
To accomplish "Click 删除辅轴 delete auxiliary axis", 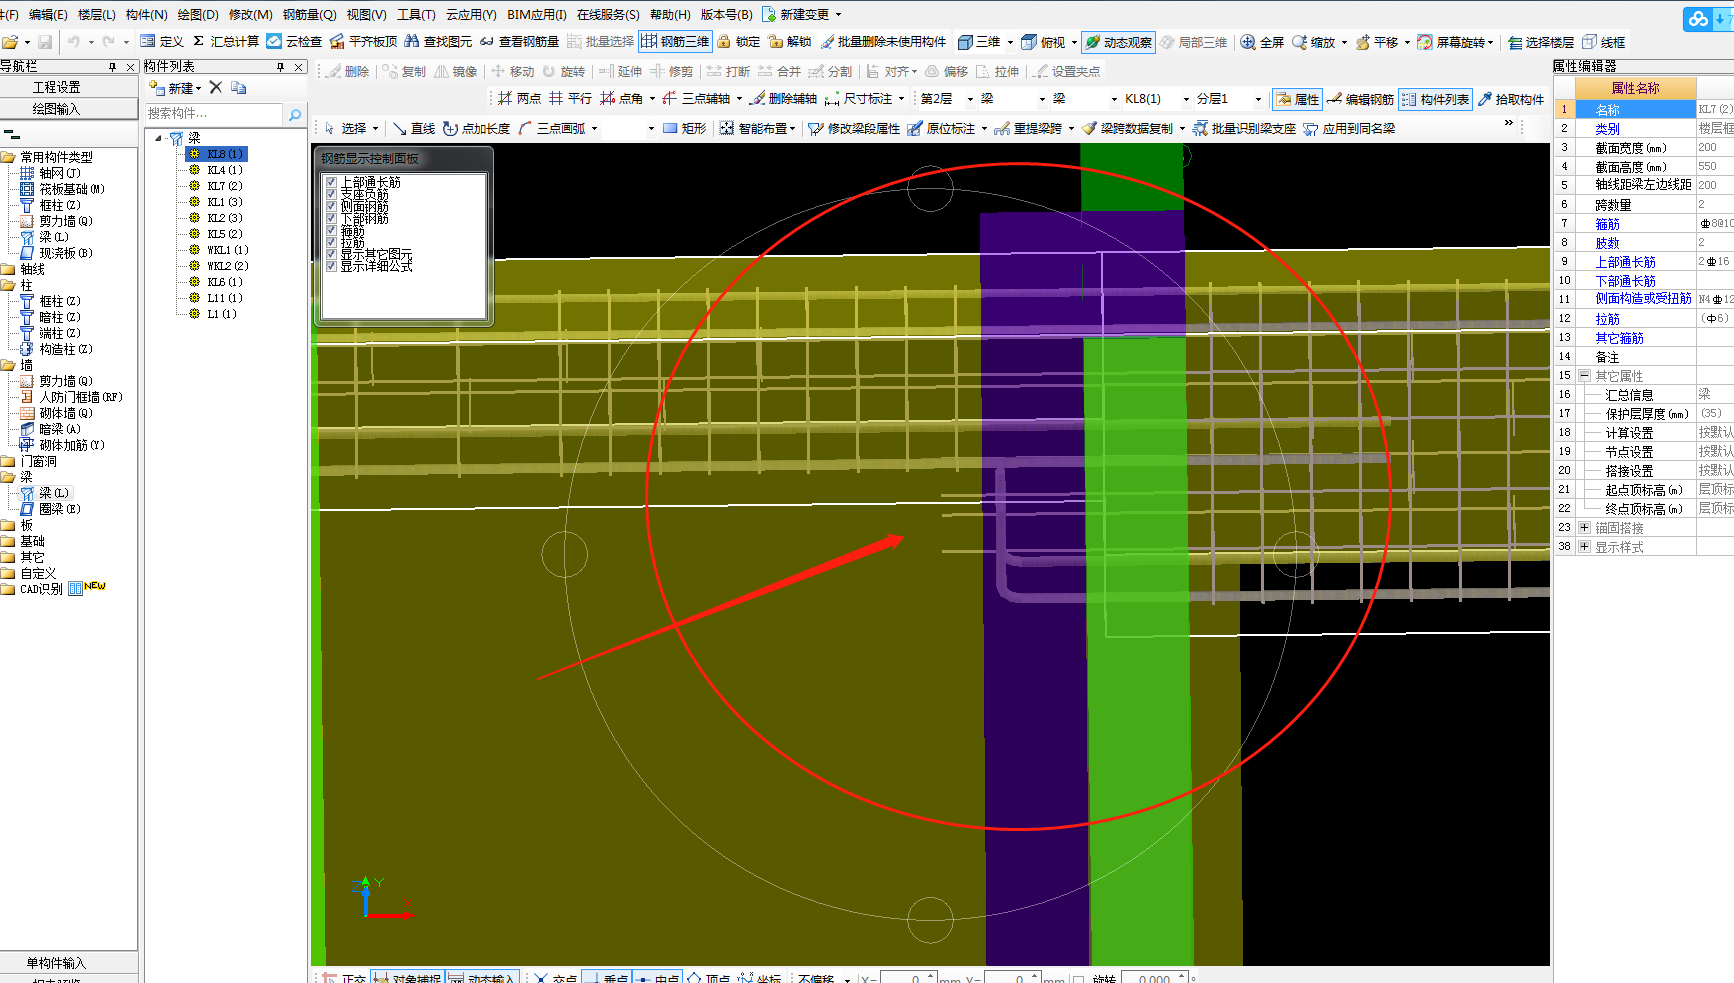I will 782,98.
